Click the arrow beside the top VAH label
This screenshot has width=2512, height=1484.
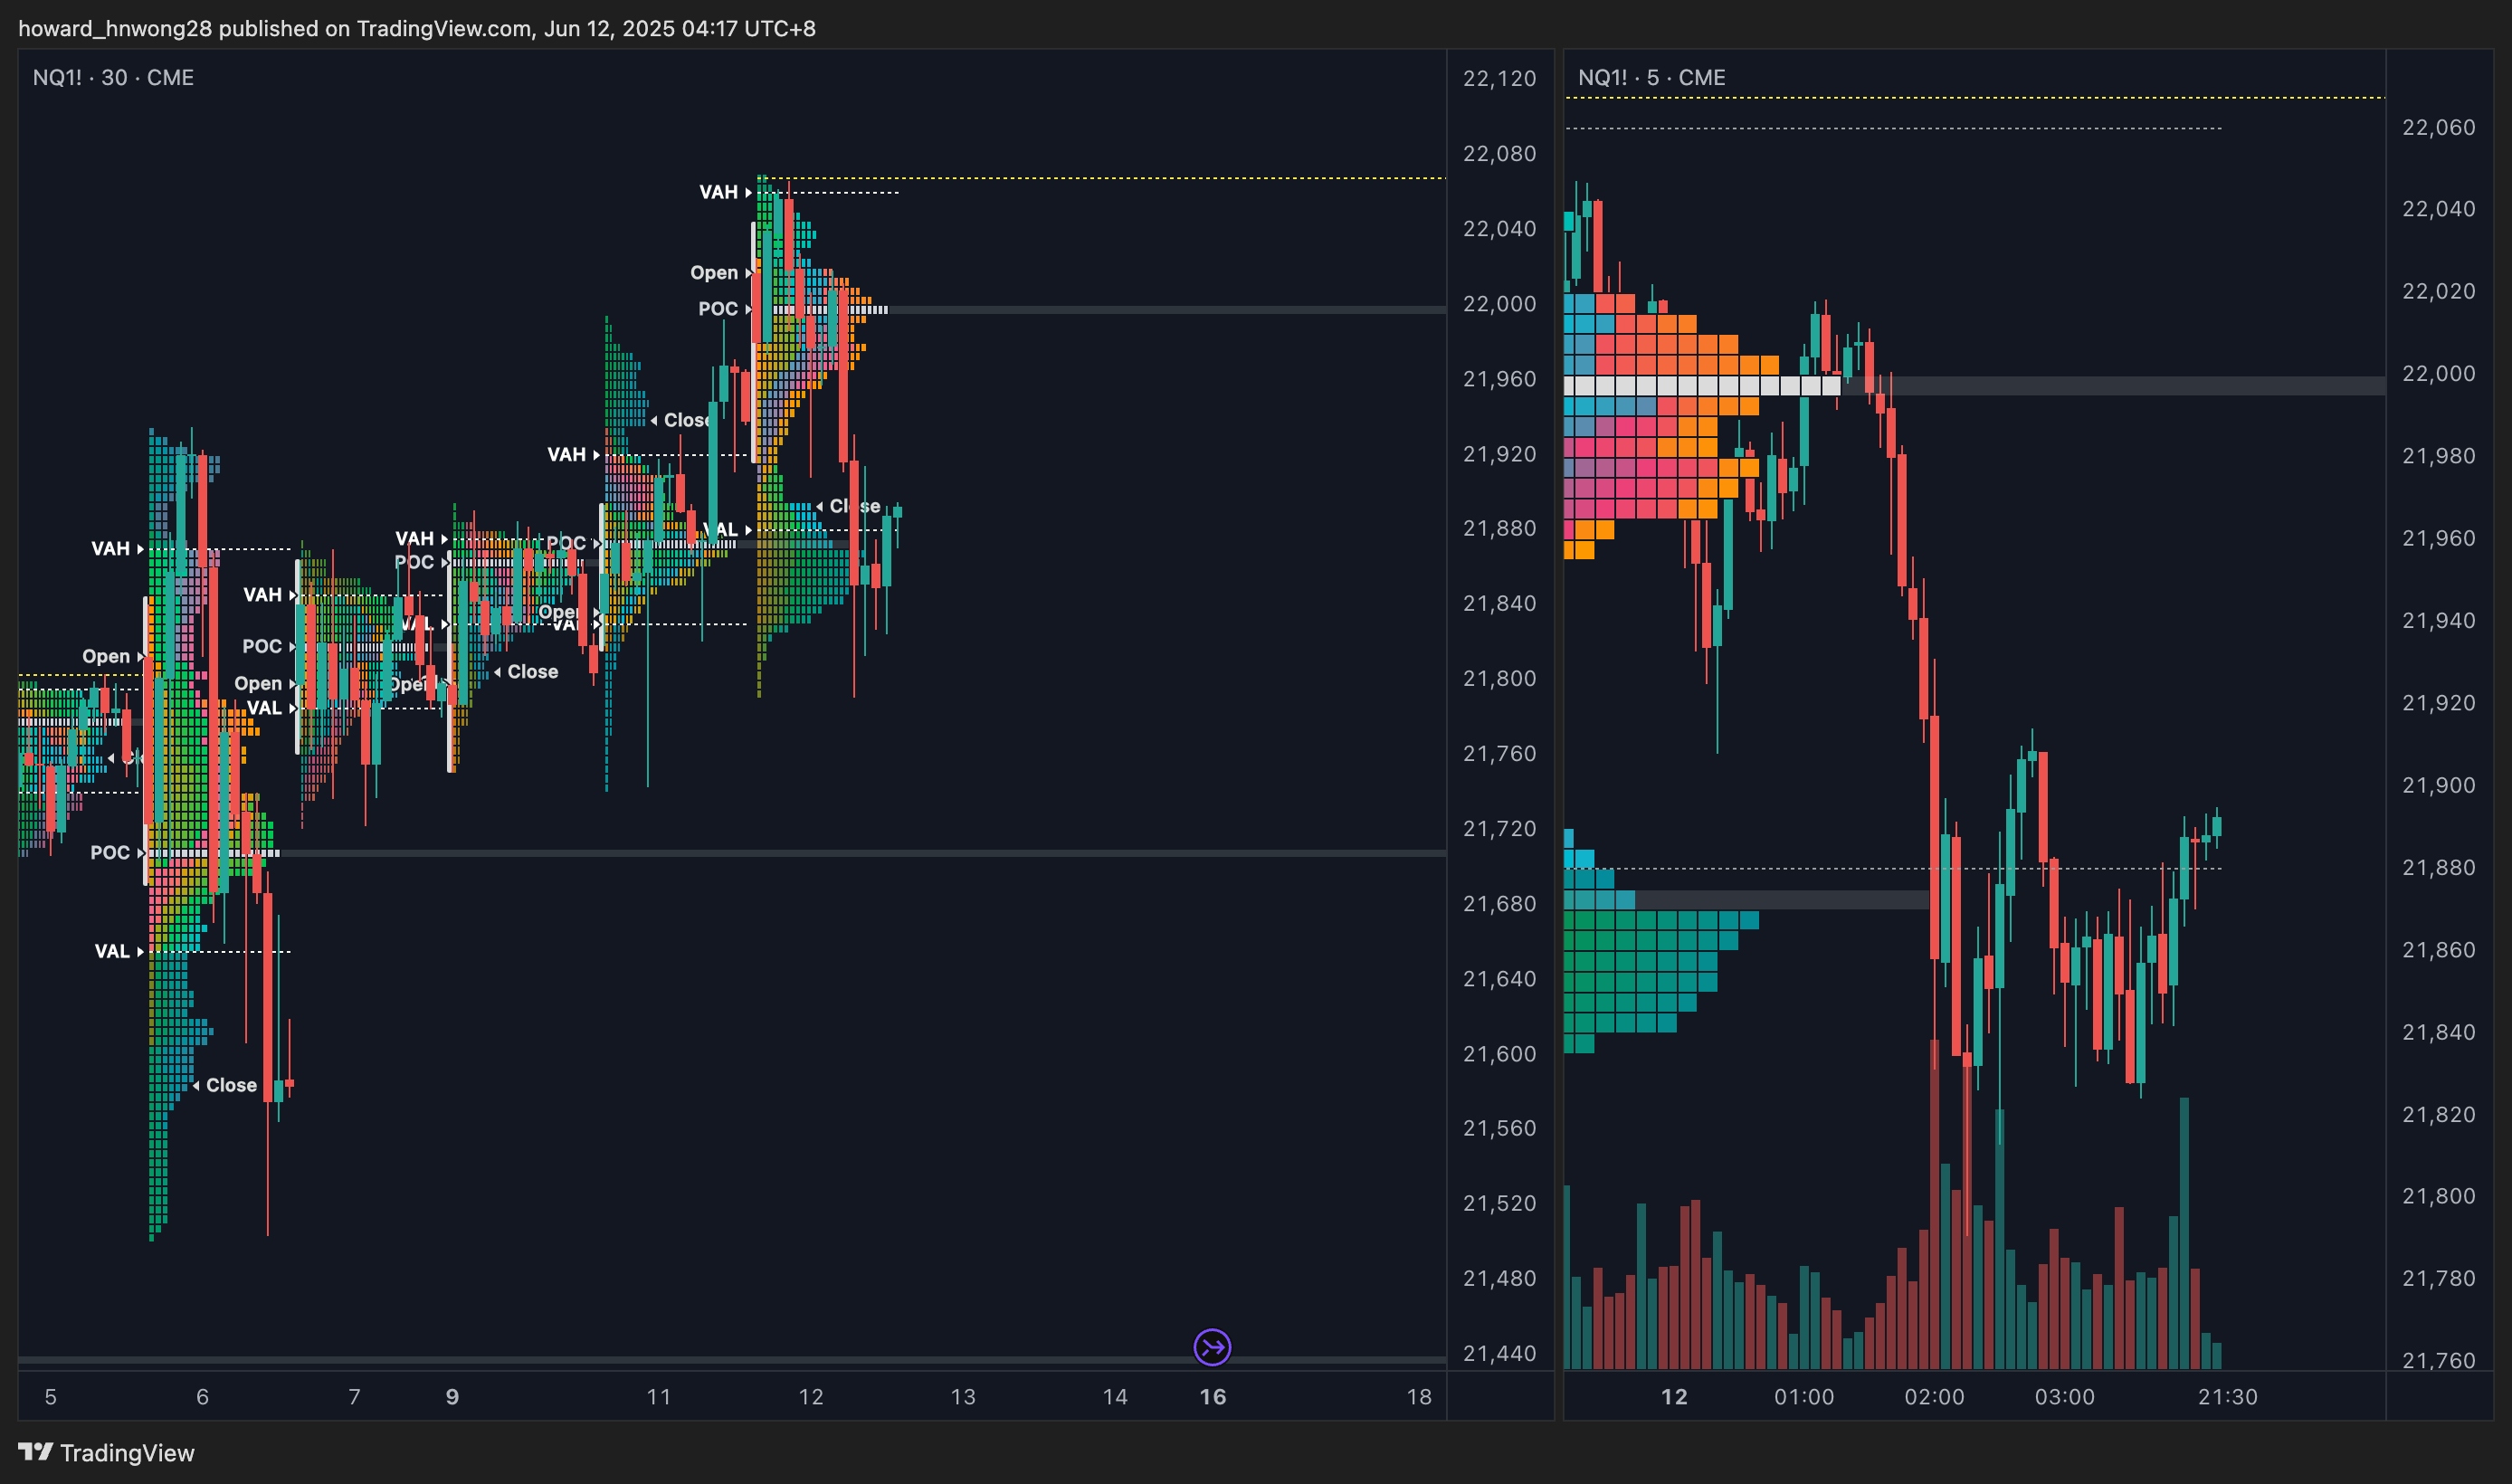tap(748, 192)
